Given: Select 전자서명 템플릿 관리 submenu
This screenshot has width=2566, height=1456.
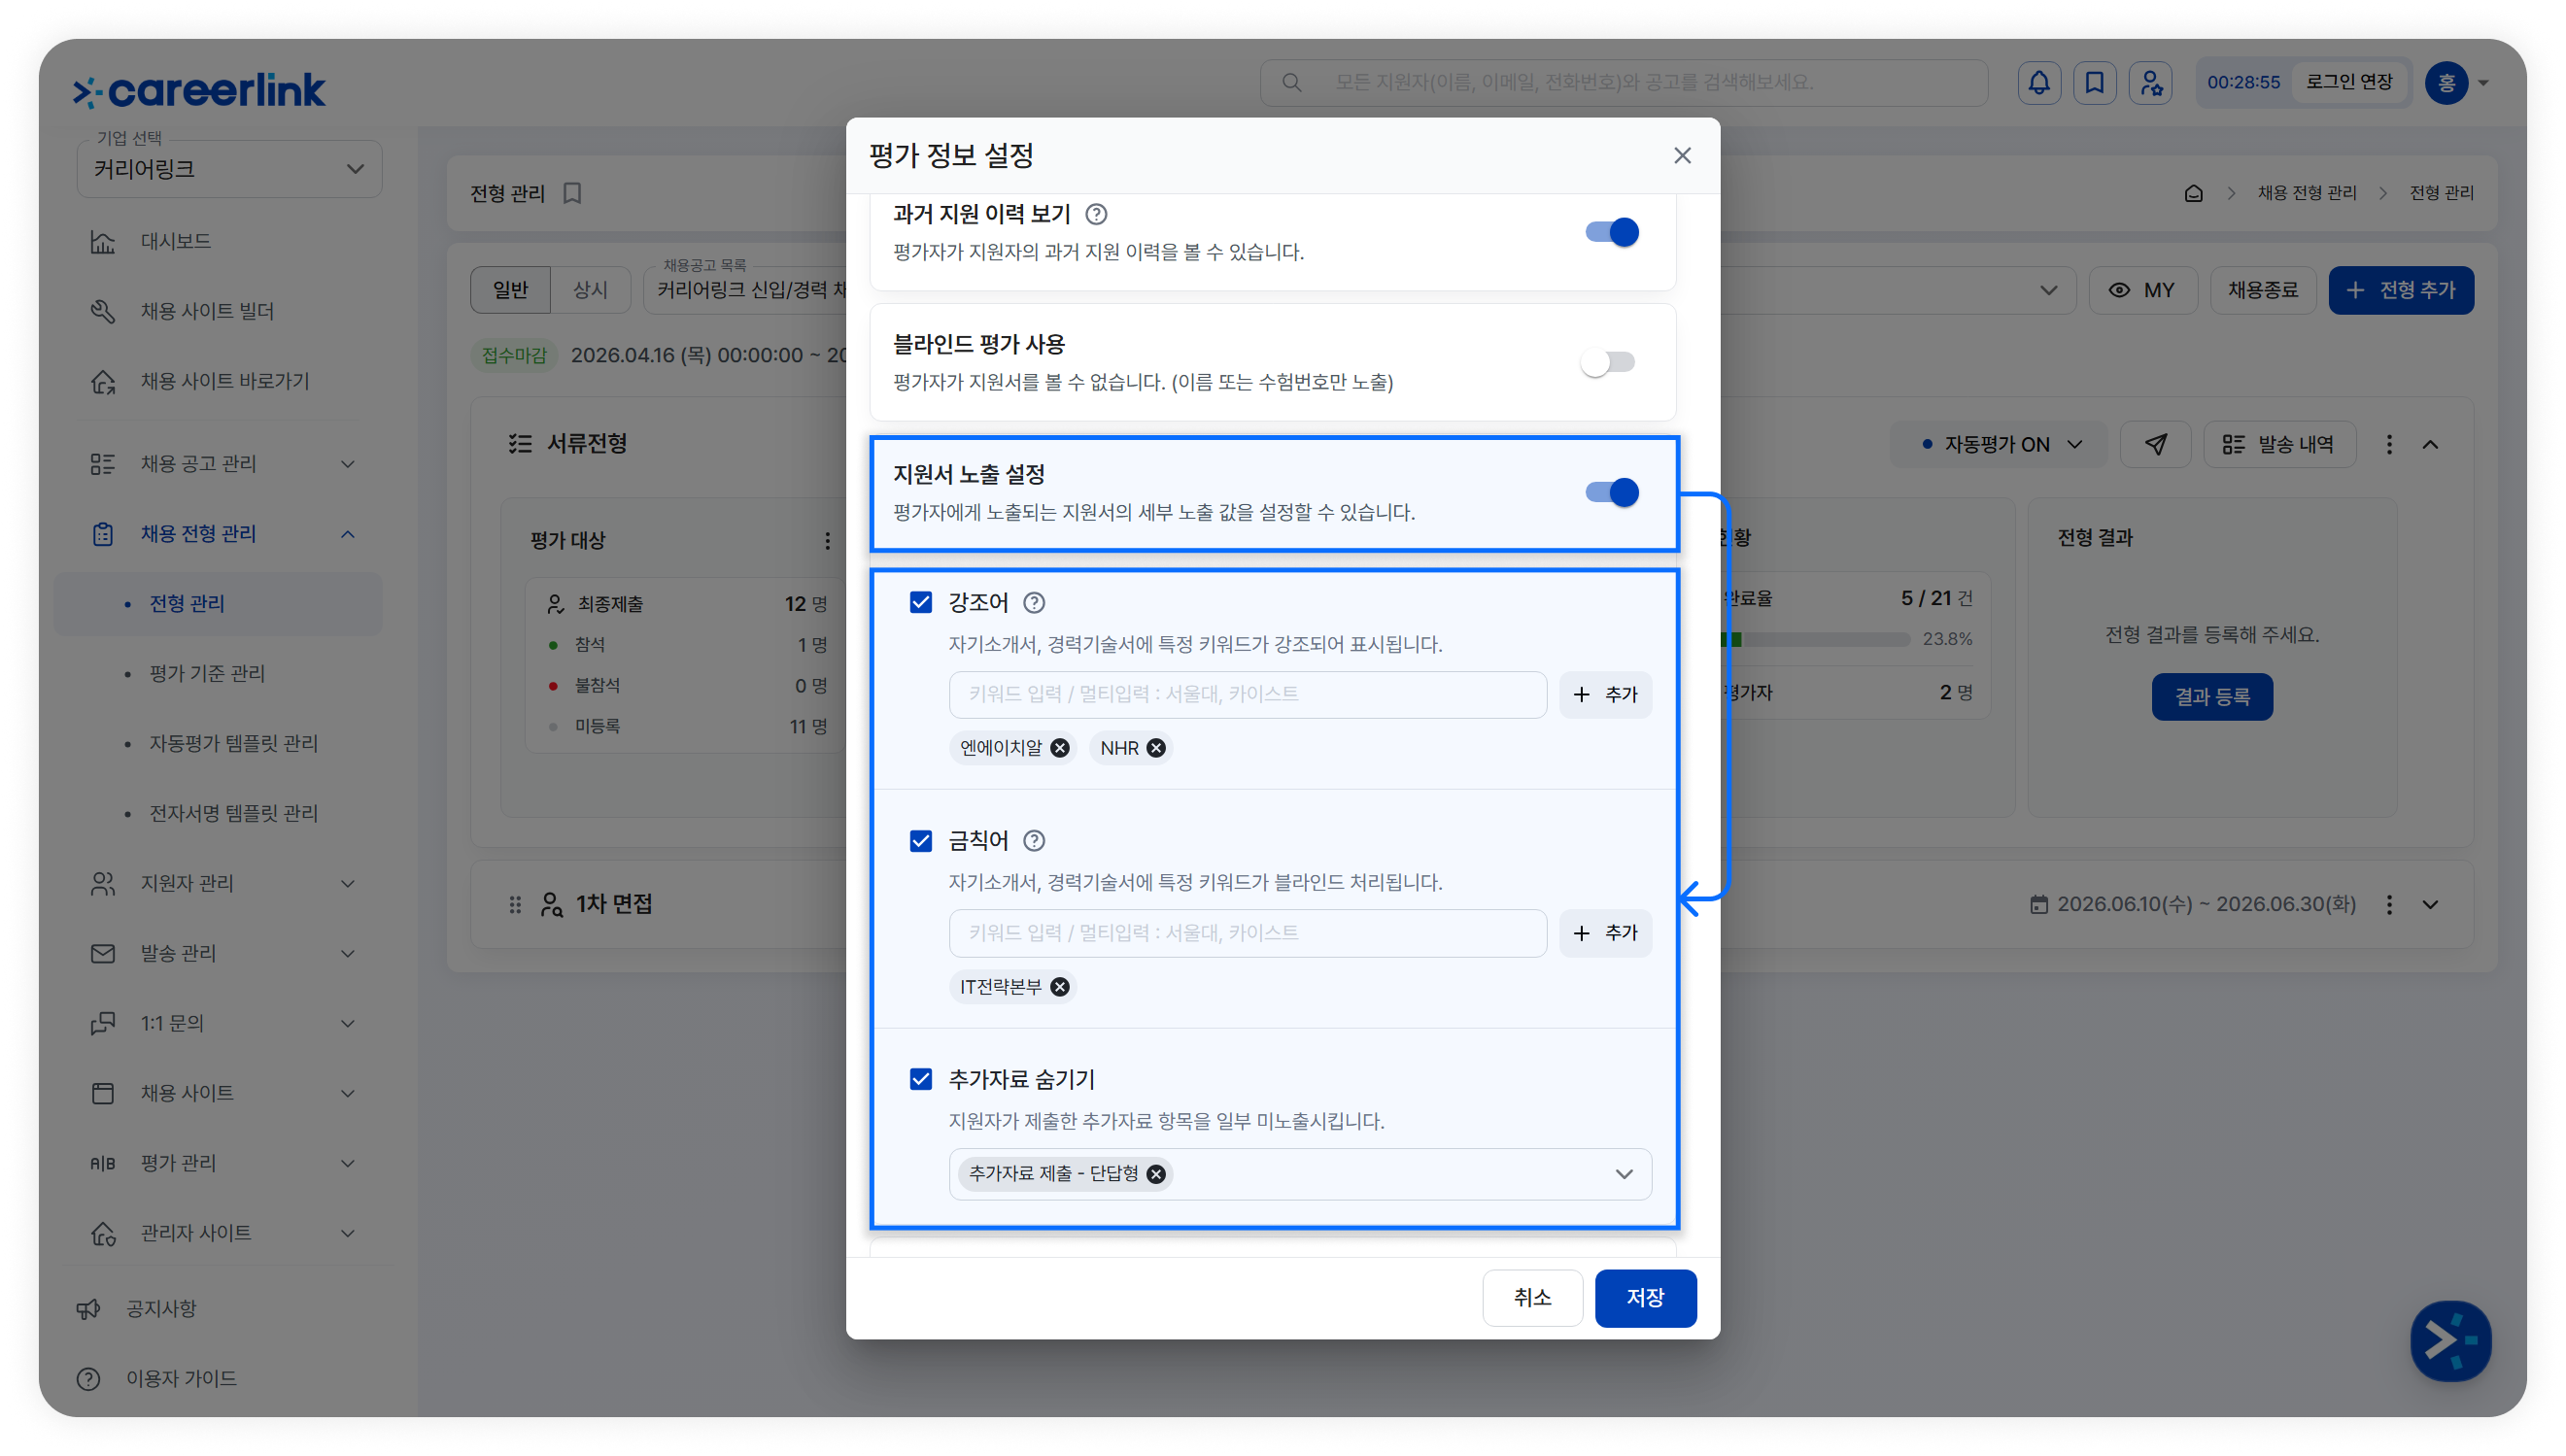Looking at the screenshot, I should [x=233, y=813].
